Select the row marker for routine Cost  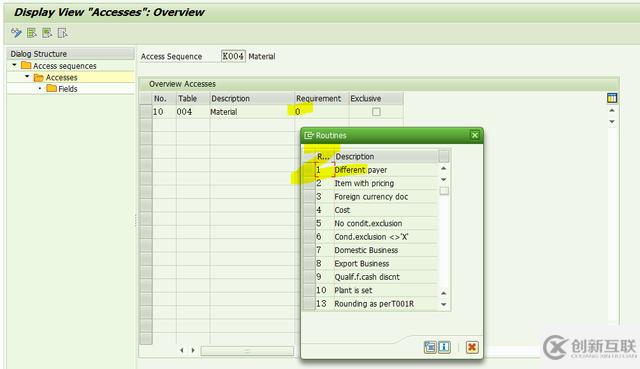pyautogui.click(x=309, y=210)
